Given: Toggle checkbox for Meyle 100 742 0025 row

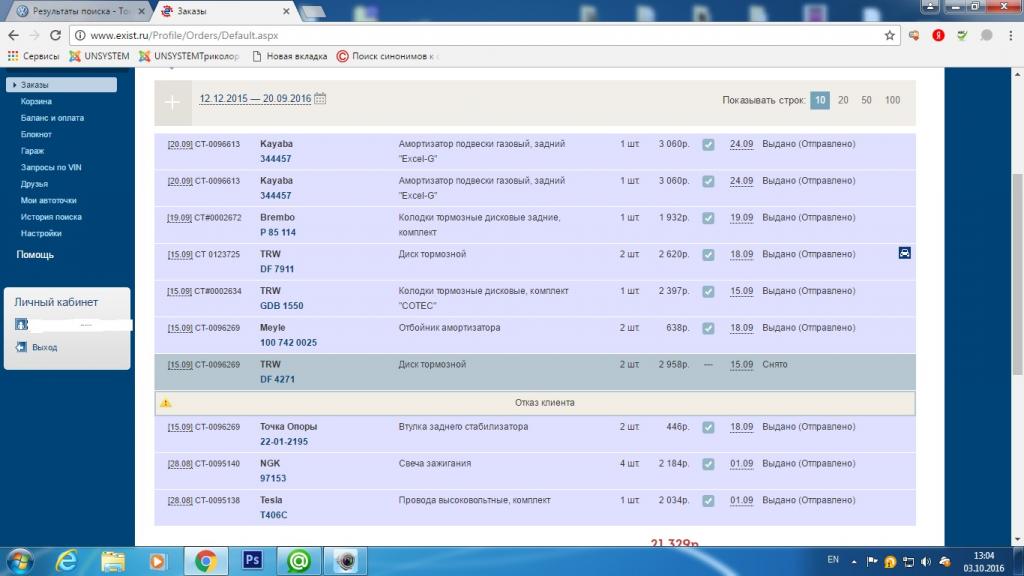Looking at the screenshot, I should click(708, 328).
